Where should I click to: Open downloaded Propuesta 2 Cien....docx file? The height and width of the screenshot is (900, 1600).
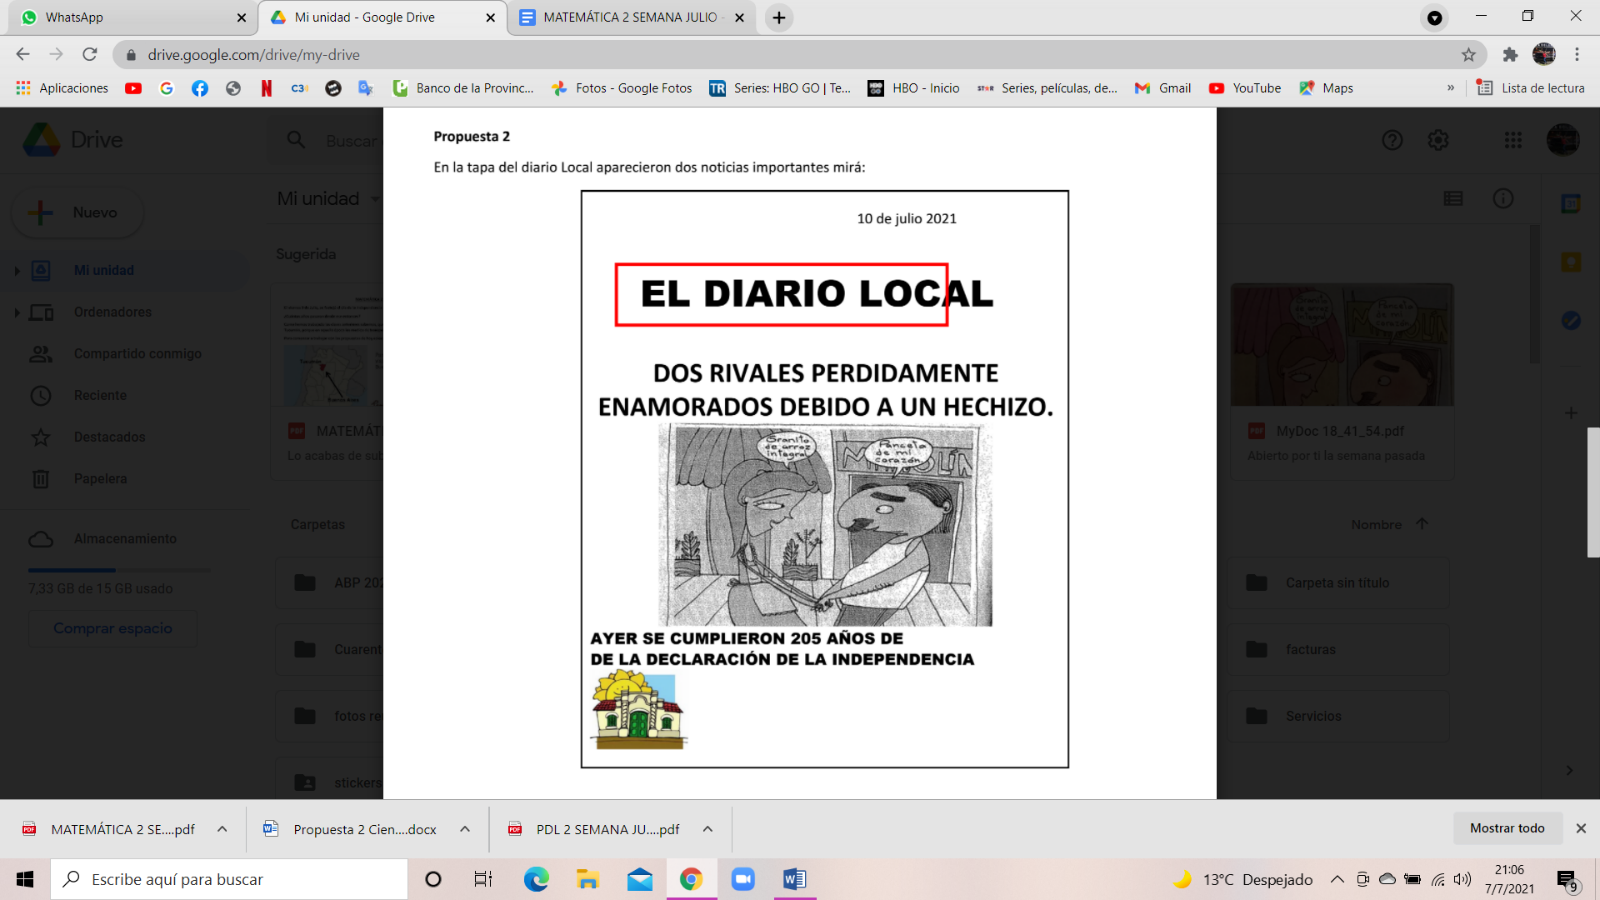tap(352, 829)
